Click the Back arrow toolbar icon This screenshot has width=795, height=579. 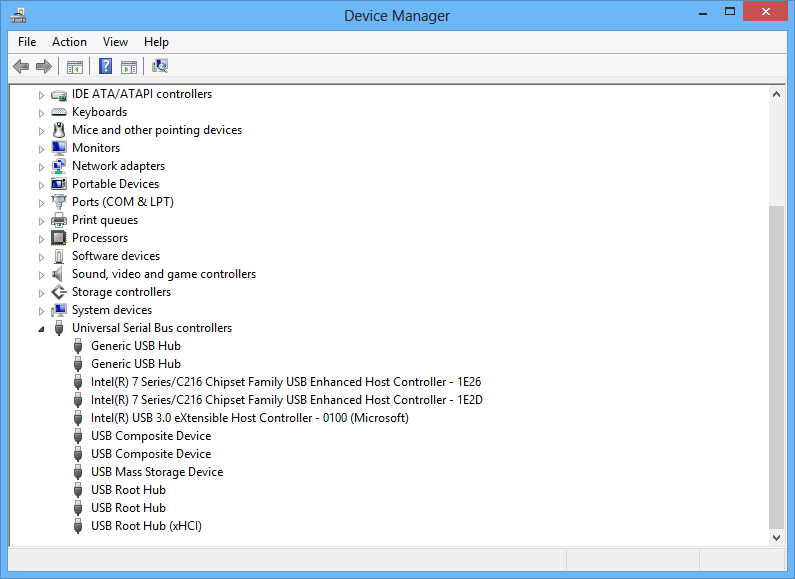tap(21, 66)
